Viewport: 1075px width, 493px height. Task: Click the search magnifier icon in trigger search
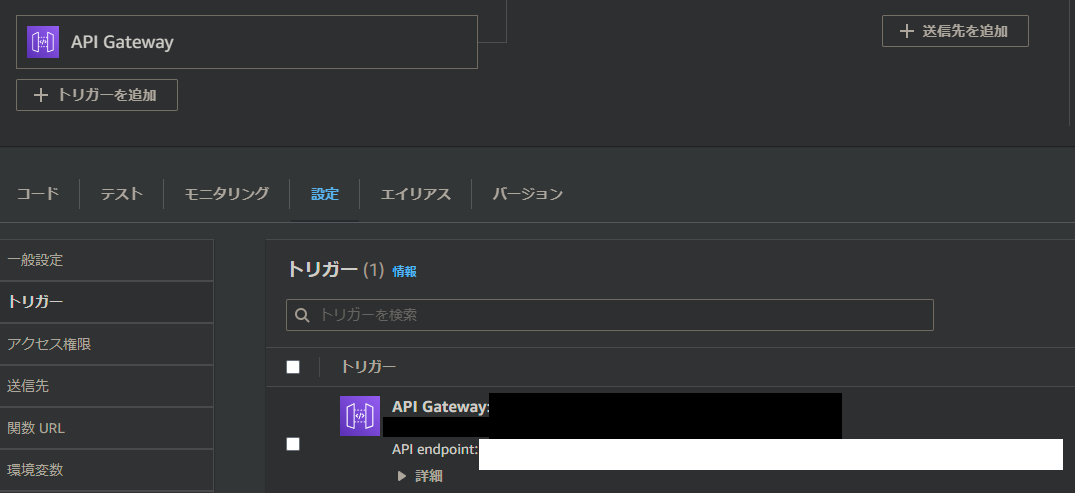(x=302, y=315)
